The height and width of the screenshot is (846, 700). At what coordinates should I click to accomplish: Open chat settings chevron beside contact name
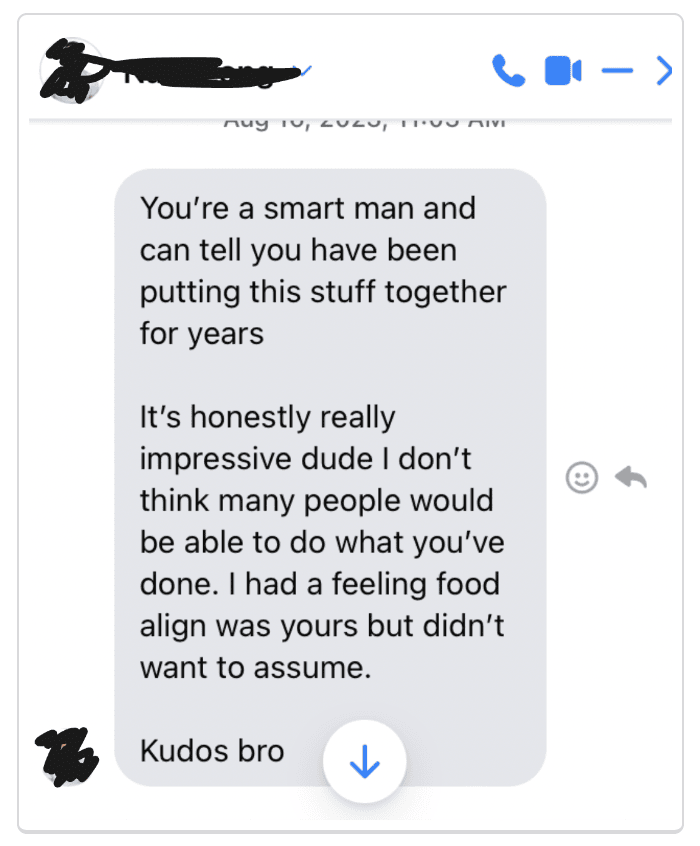click(x=305, y=70)
